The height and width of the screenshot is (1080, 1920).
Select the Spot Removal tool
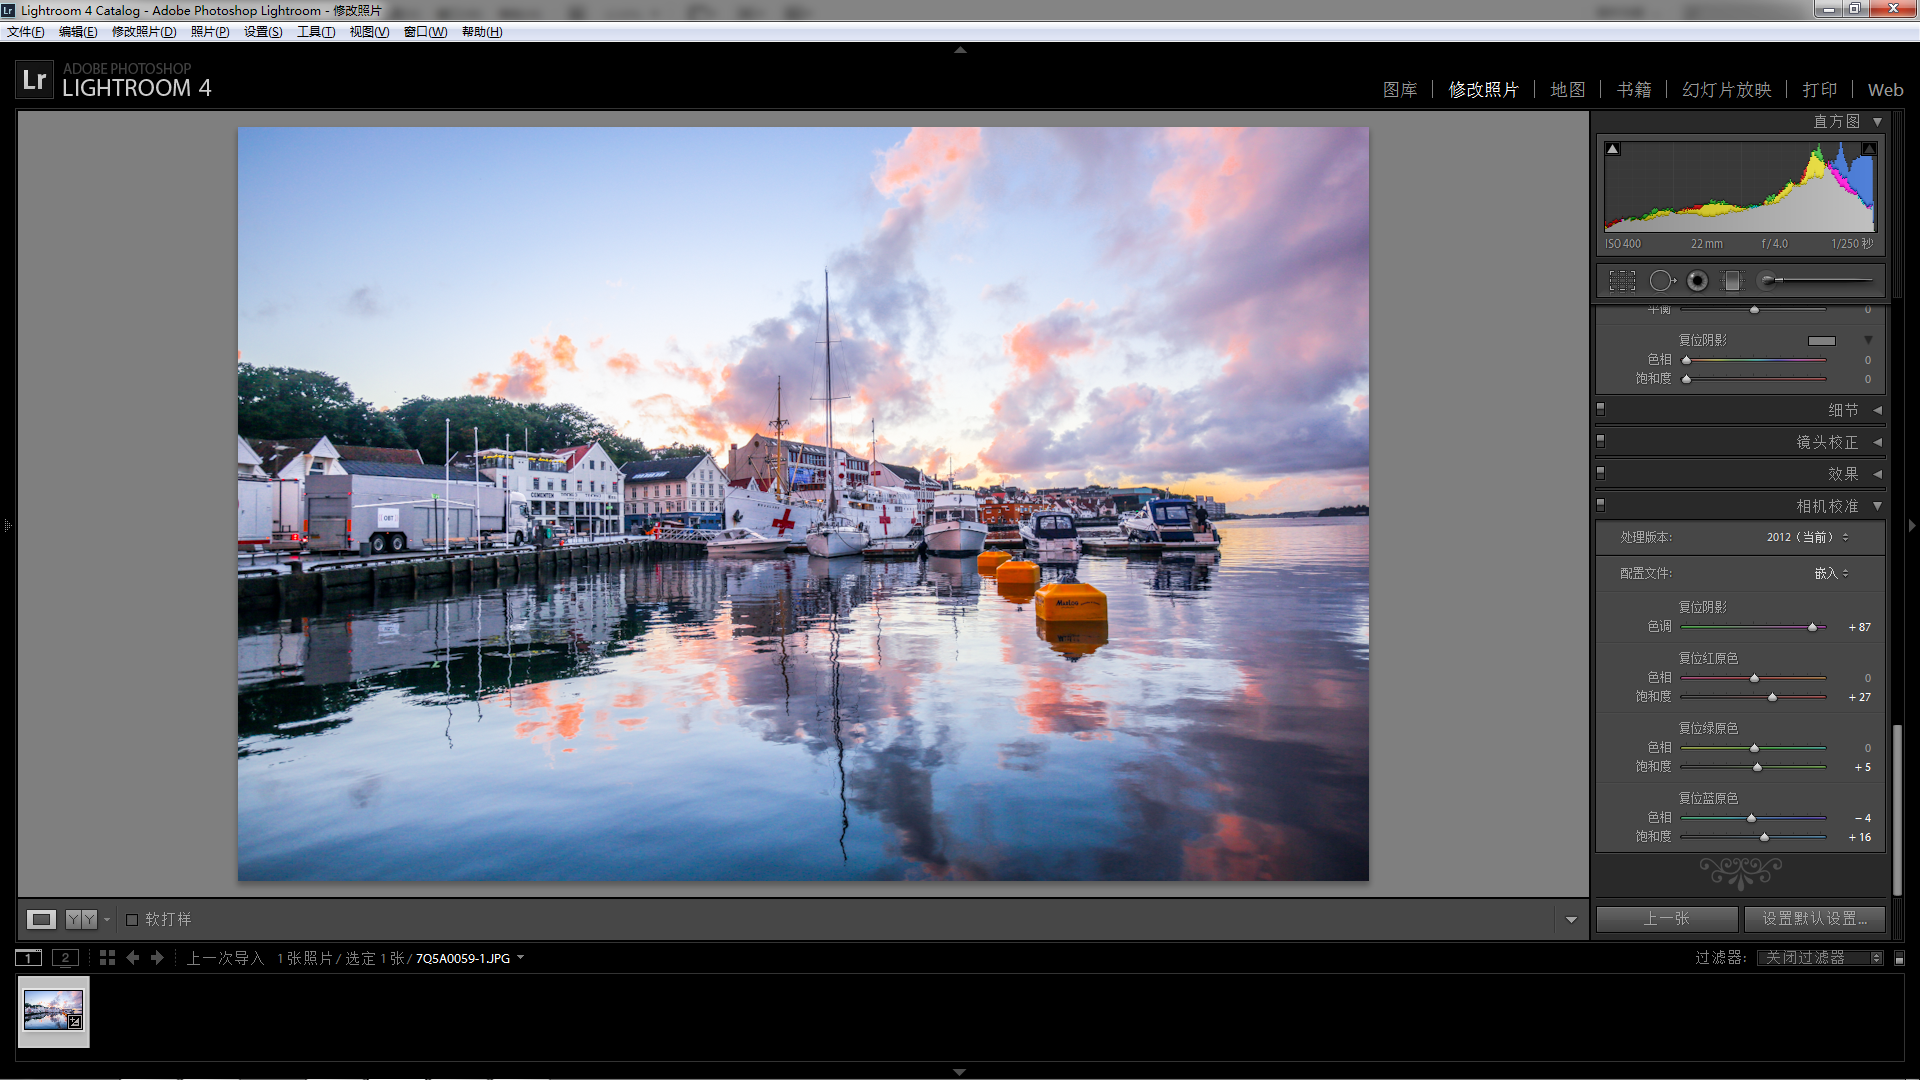(x=1661, y=281)
